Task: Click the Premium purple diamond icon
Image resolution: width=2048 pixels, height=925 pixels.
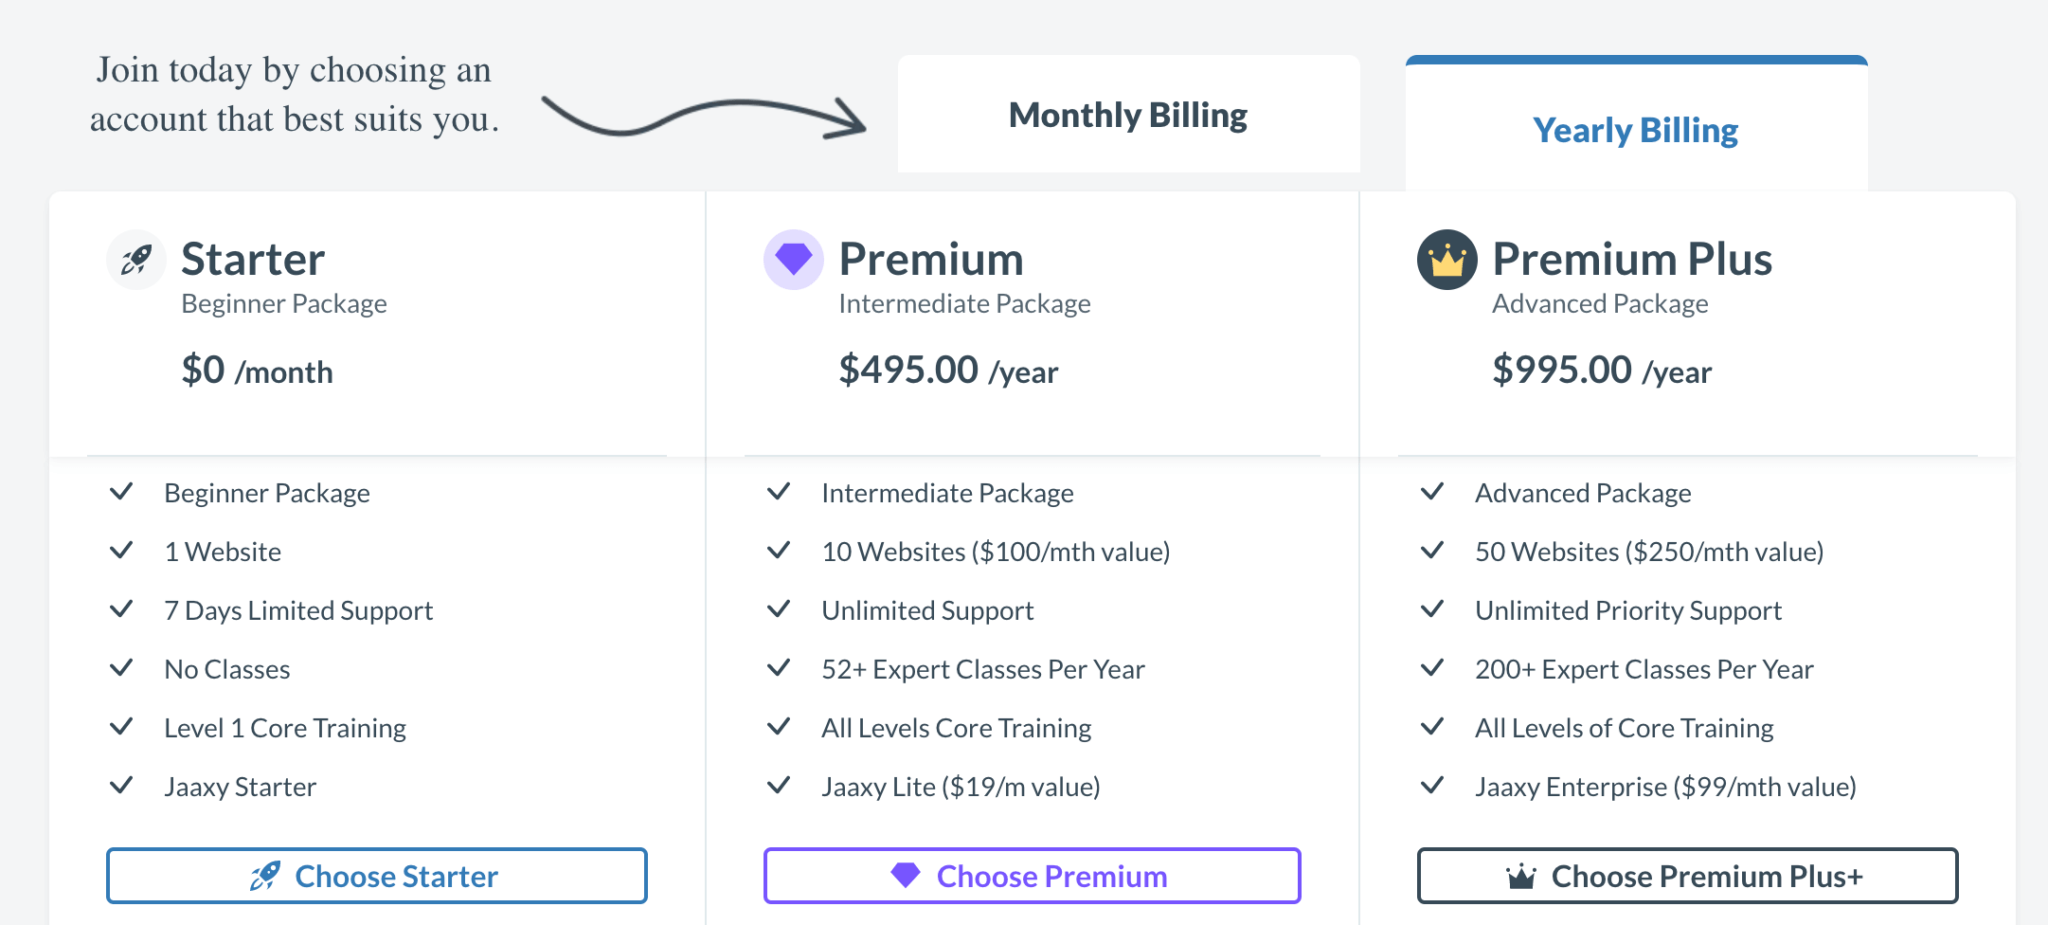Action: [x=794, y=260]
